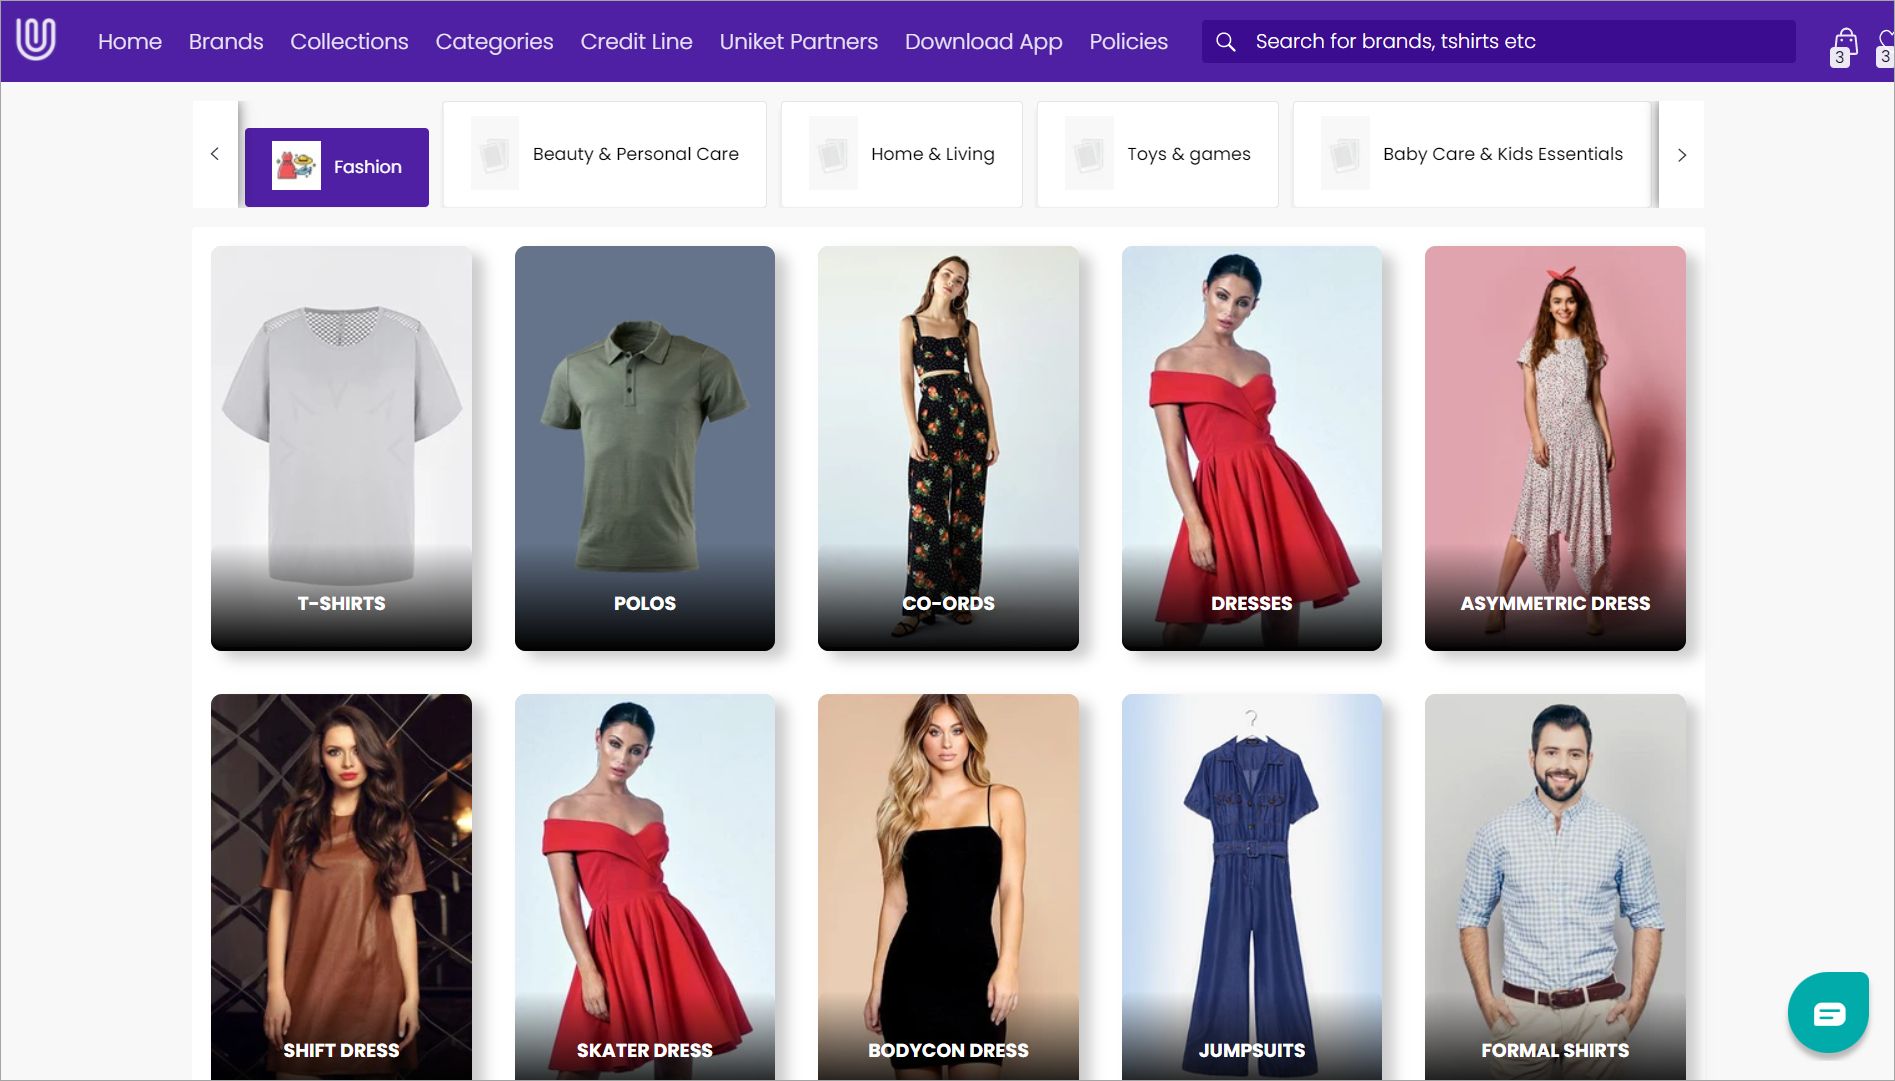The height and width of the screenshot is (1081, 1895).
Task: Open the Brands menu
Action: [x=226, y=42]
